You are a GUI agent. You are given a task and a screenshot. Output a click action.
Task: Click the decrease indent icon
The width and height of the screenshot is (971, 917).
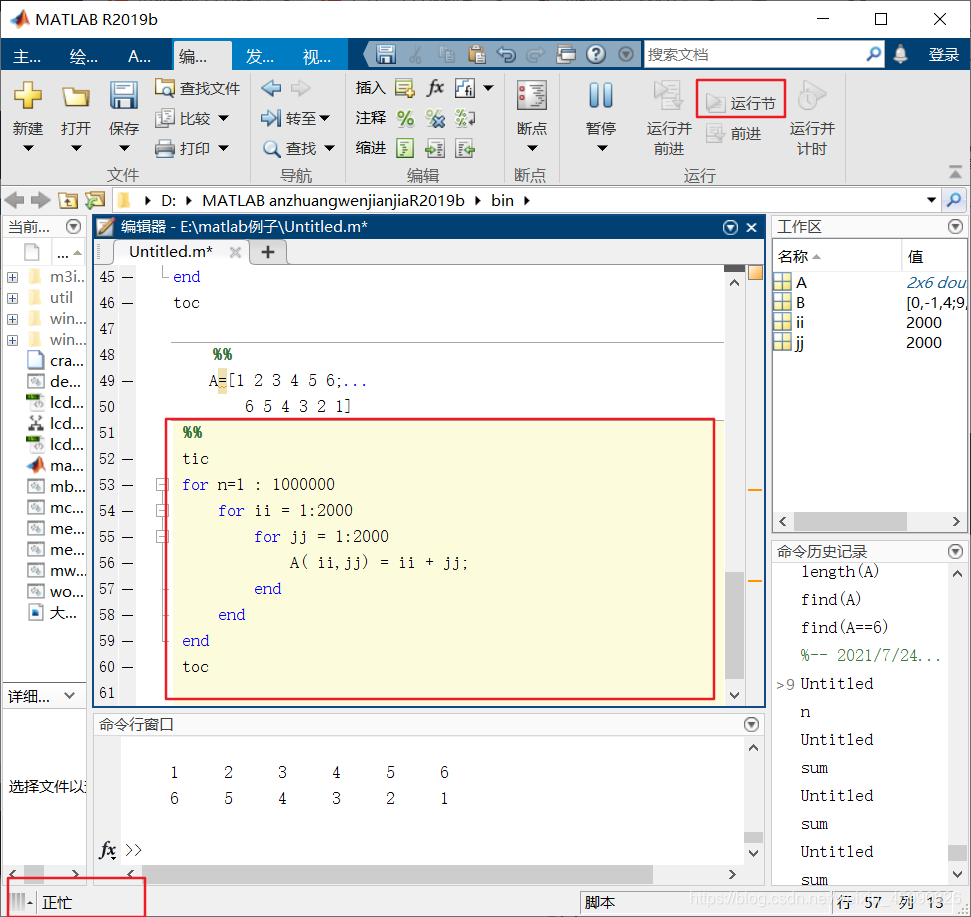pos(465,149)
